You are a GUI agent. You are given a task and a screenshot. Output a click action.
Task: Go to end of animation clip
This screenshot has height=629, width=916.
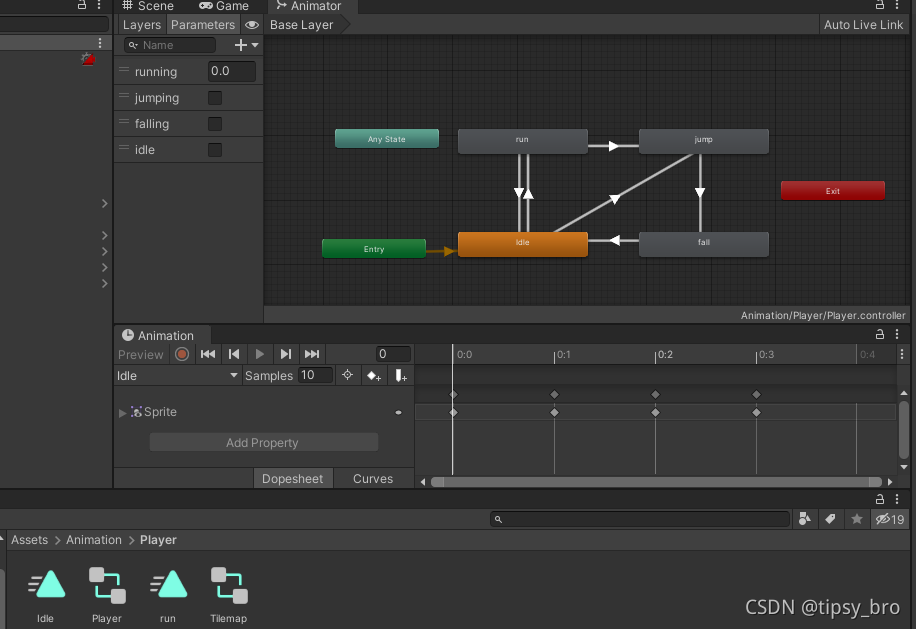pos(312,354)
